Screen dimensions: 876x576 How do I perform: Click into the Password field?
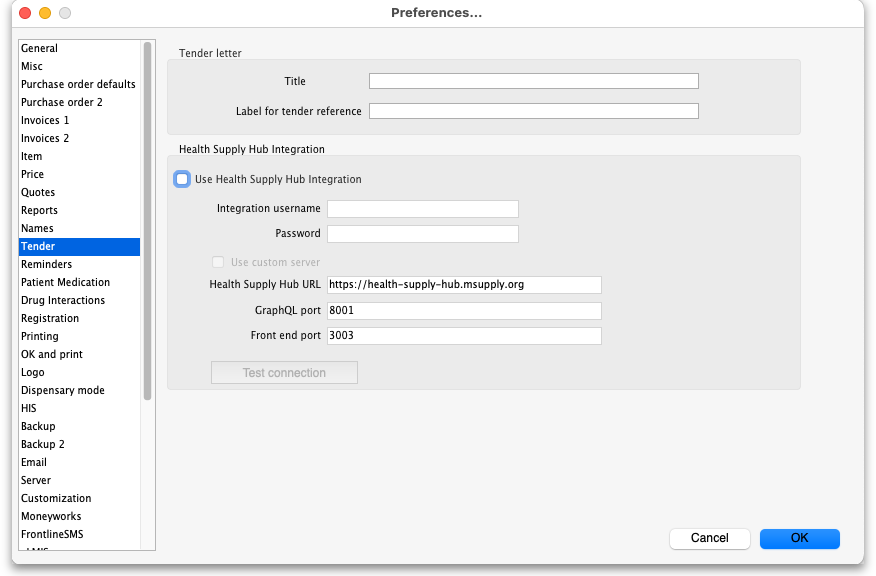tap(422, 234)
